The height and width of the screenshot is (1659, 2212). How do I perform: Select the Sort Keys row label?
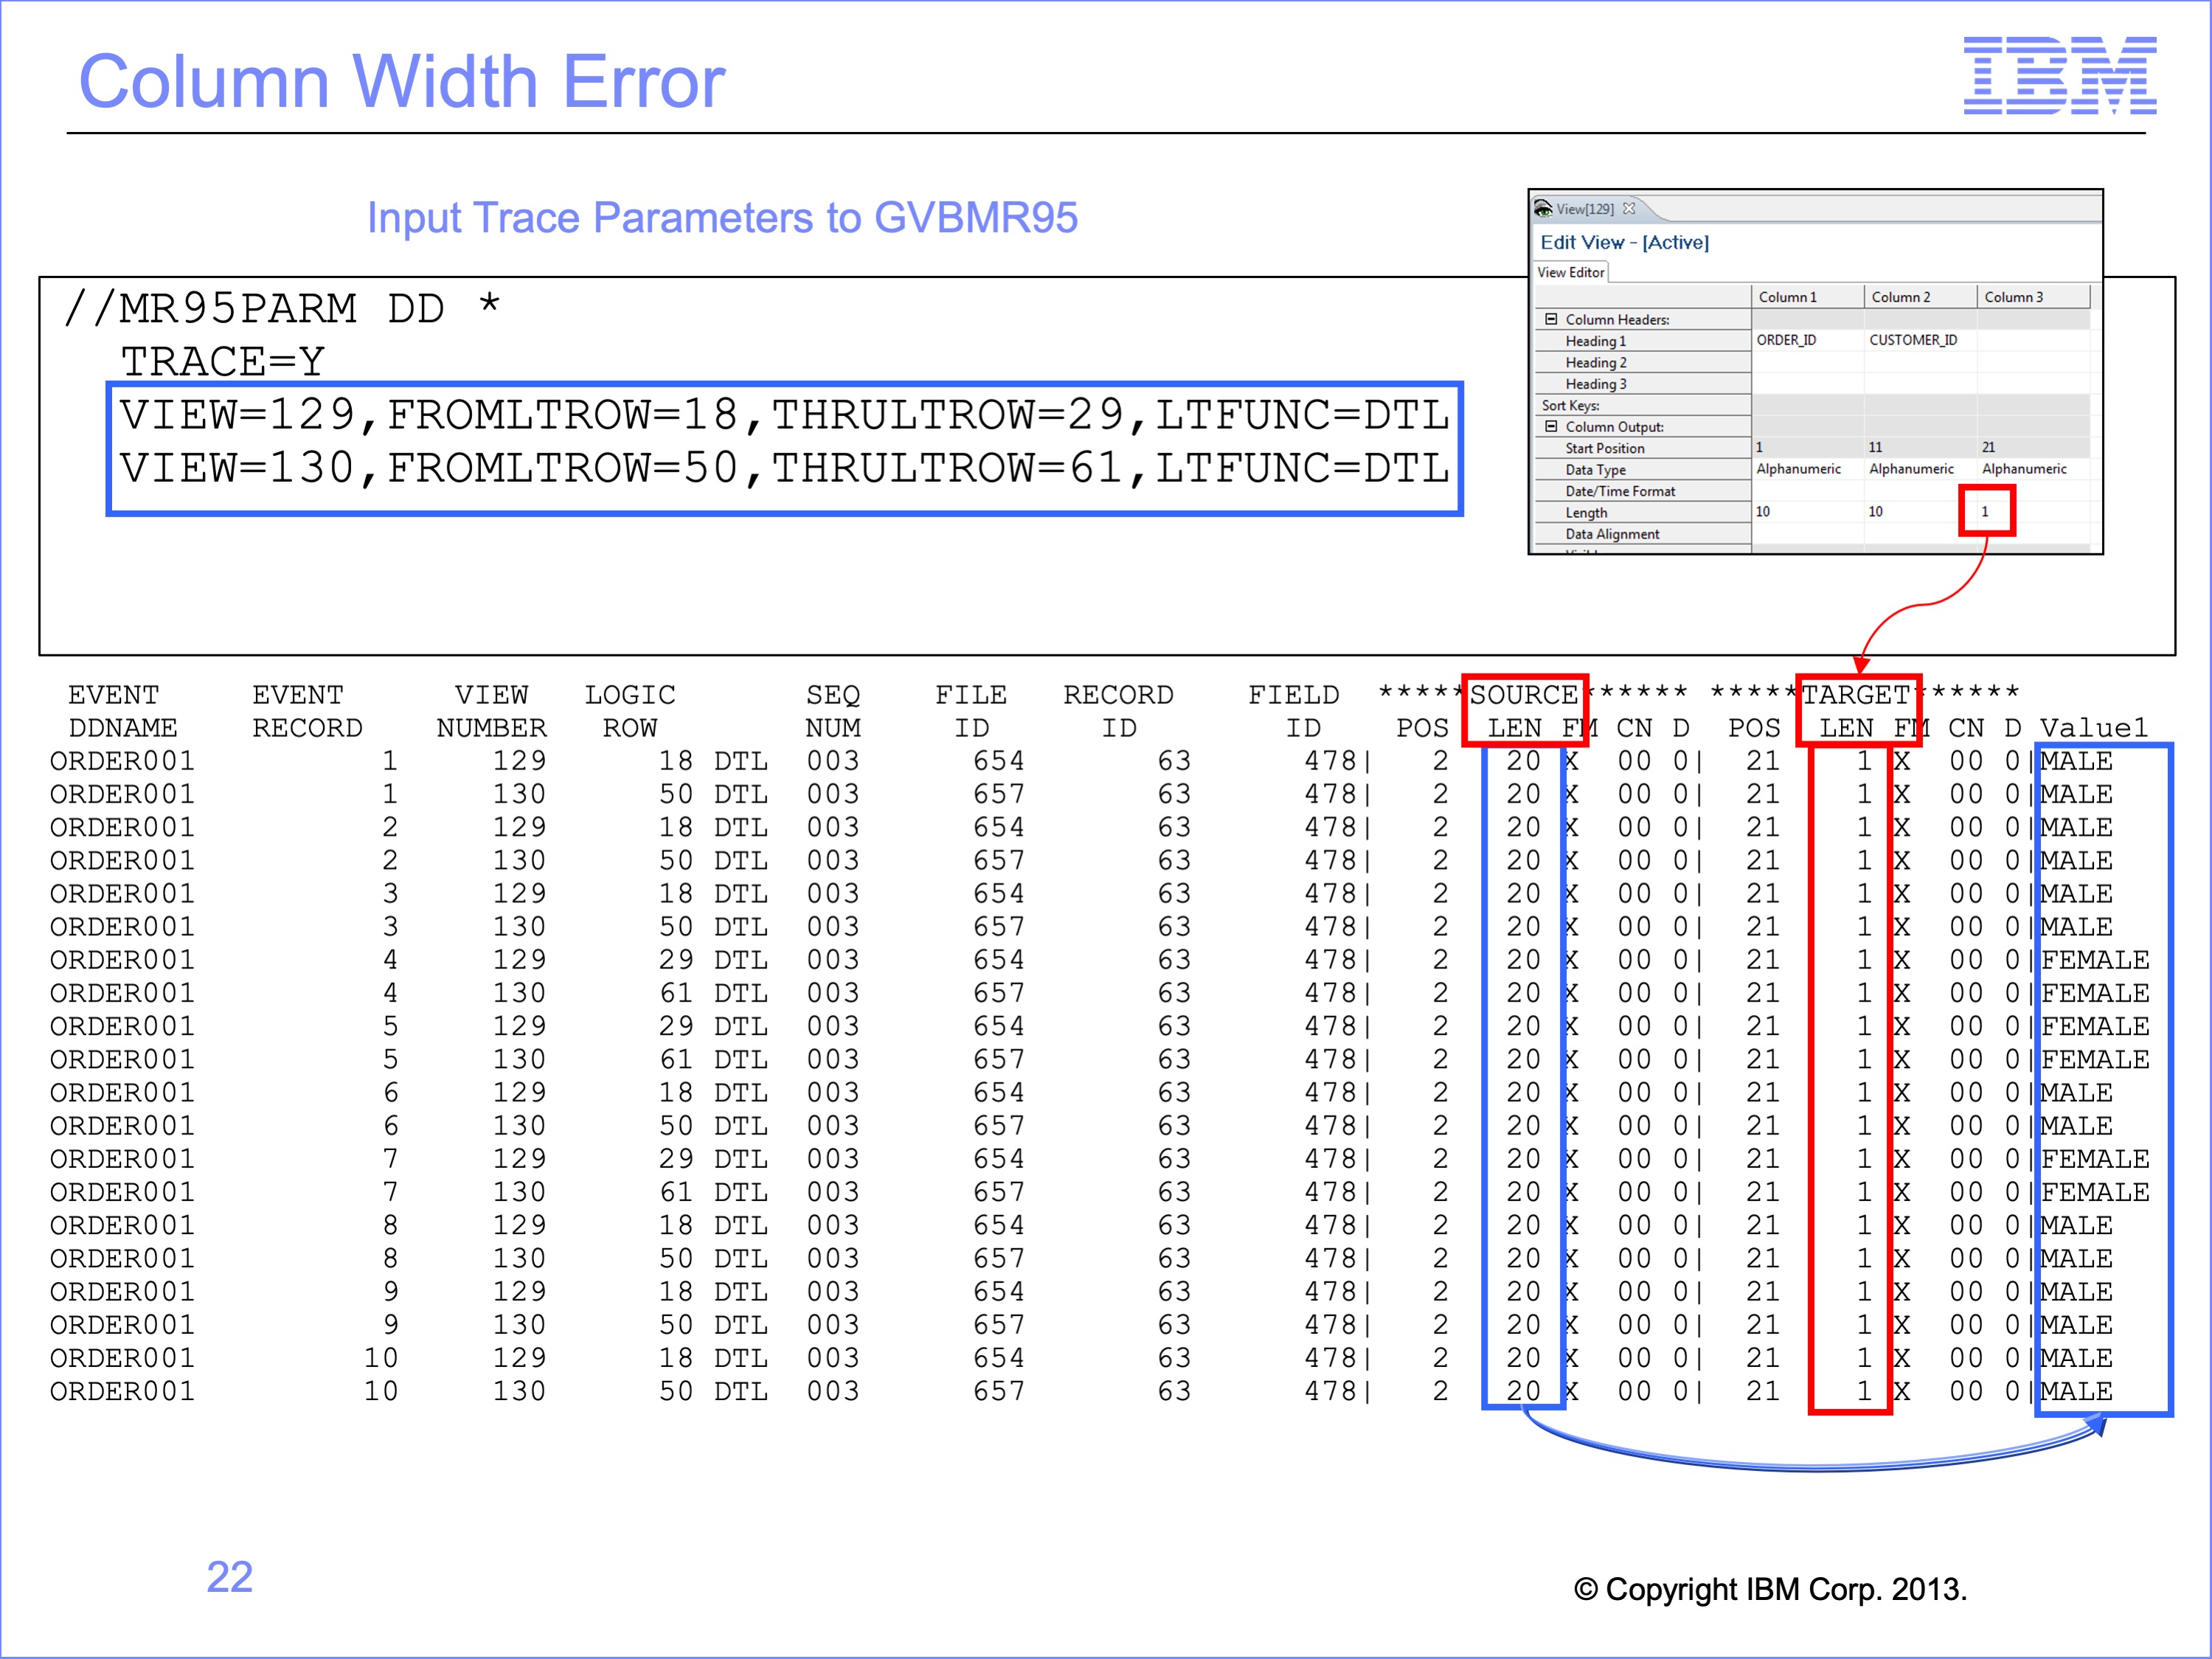[1570, 405]
